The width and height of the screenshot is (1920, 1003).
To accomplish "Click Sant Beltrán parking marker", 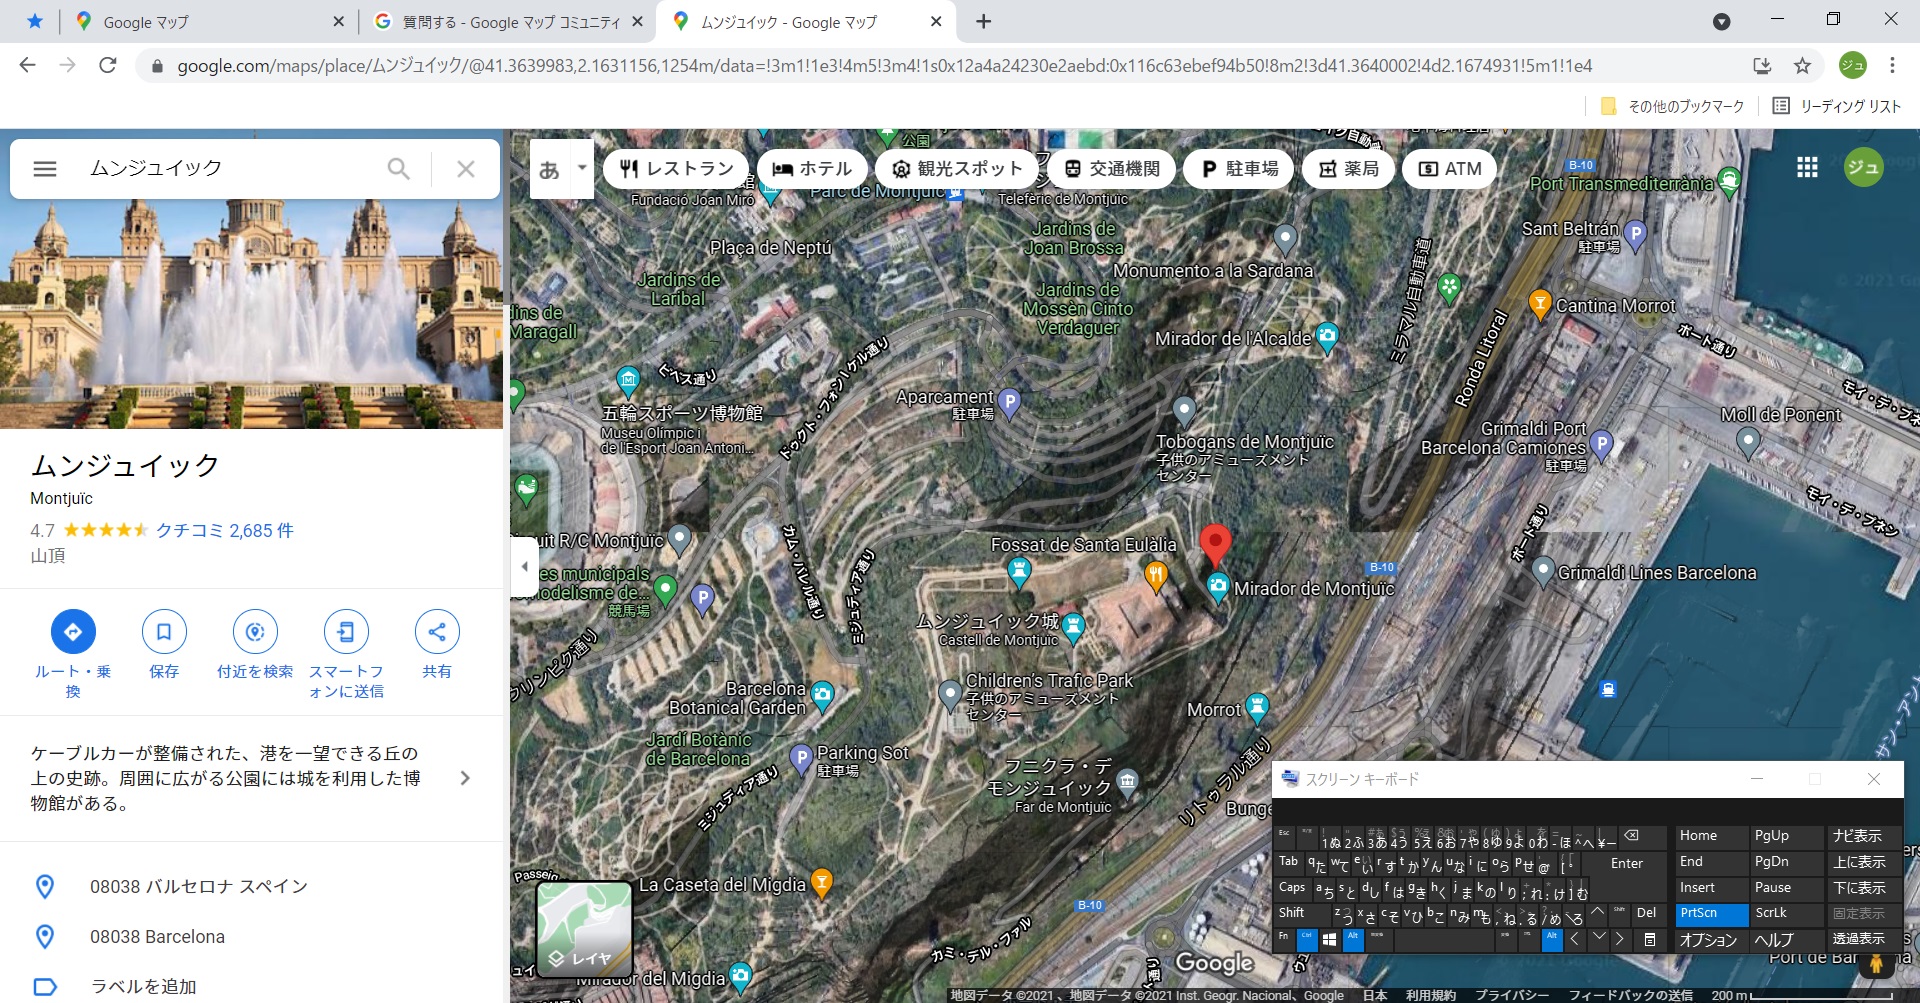I will [1635, 234].
